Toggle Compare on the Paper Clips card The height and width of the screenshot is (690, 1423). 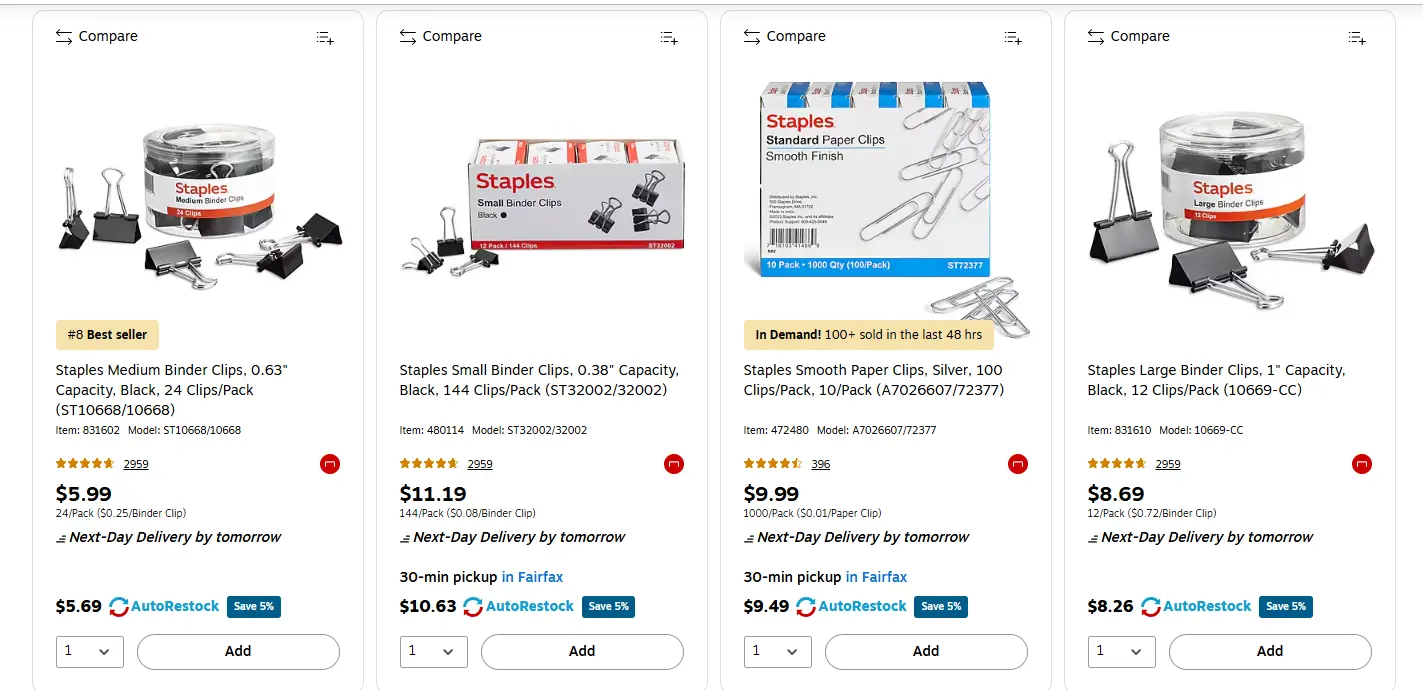(x=785, y=36)
